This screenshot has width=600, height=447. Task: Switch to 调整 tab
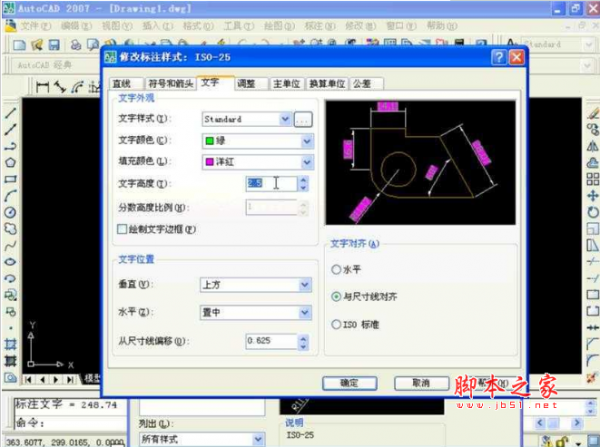point(251,83)
